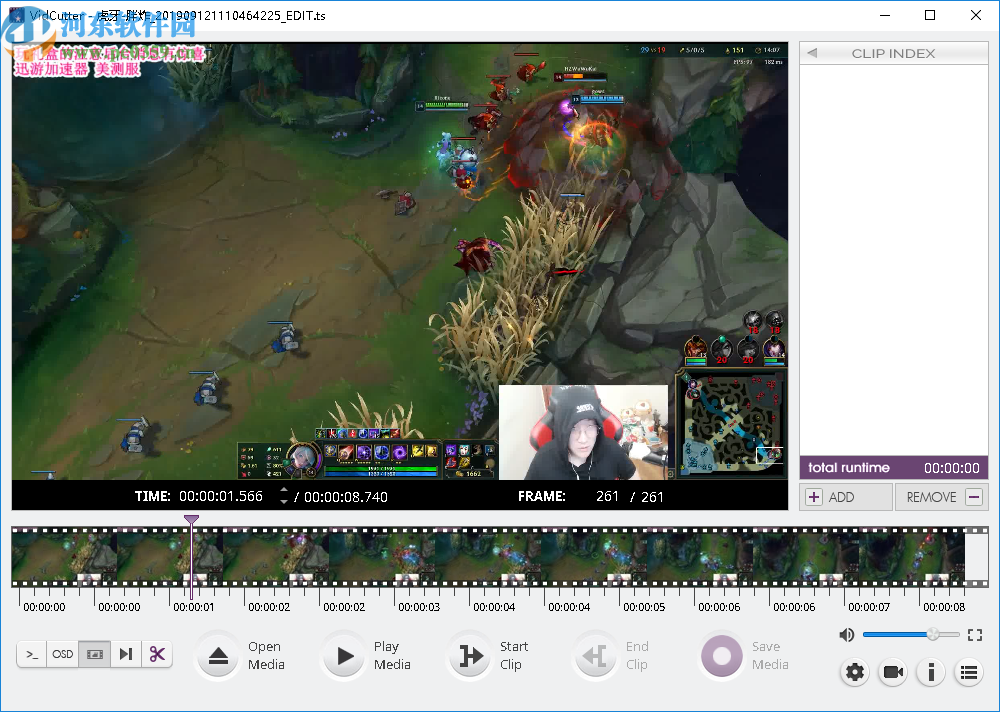The image size is (1000, 712).
Task: Mute audio via speaker icon
Action: click(846, 635)
